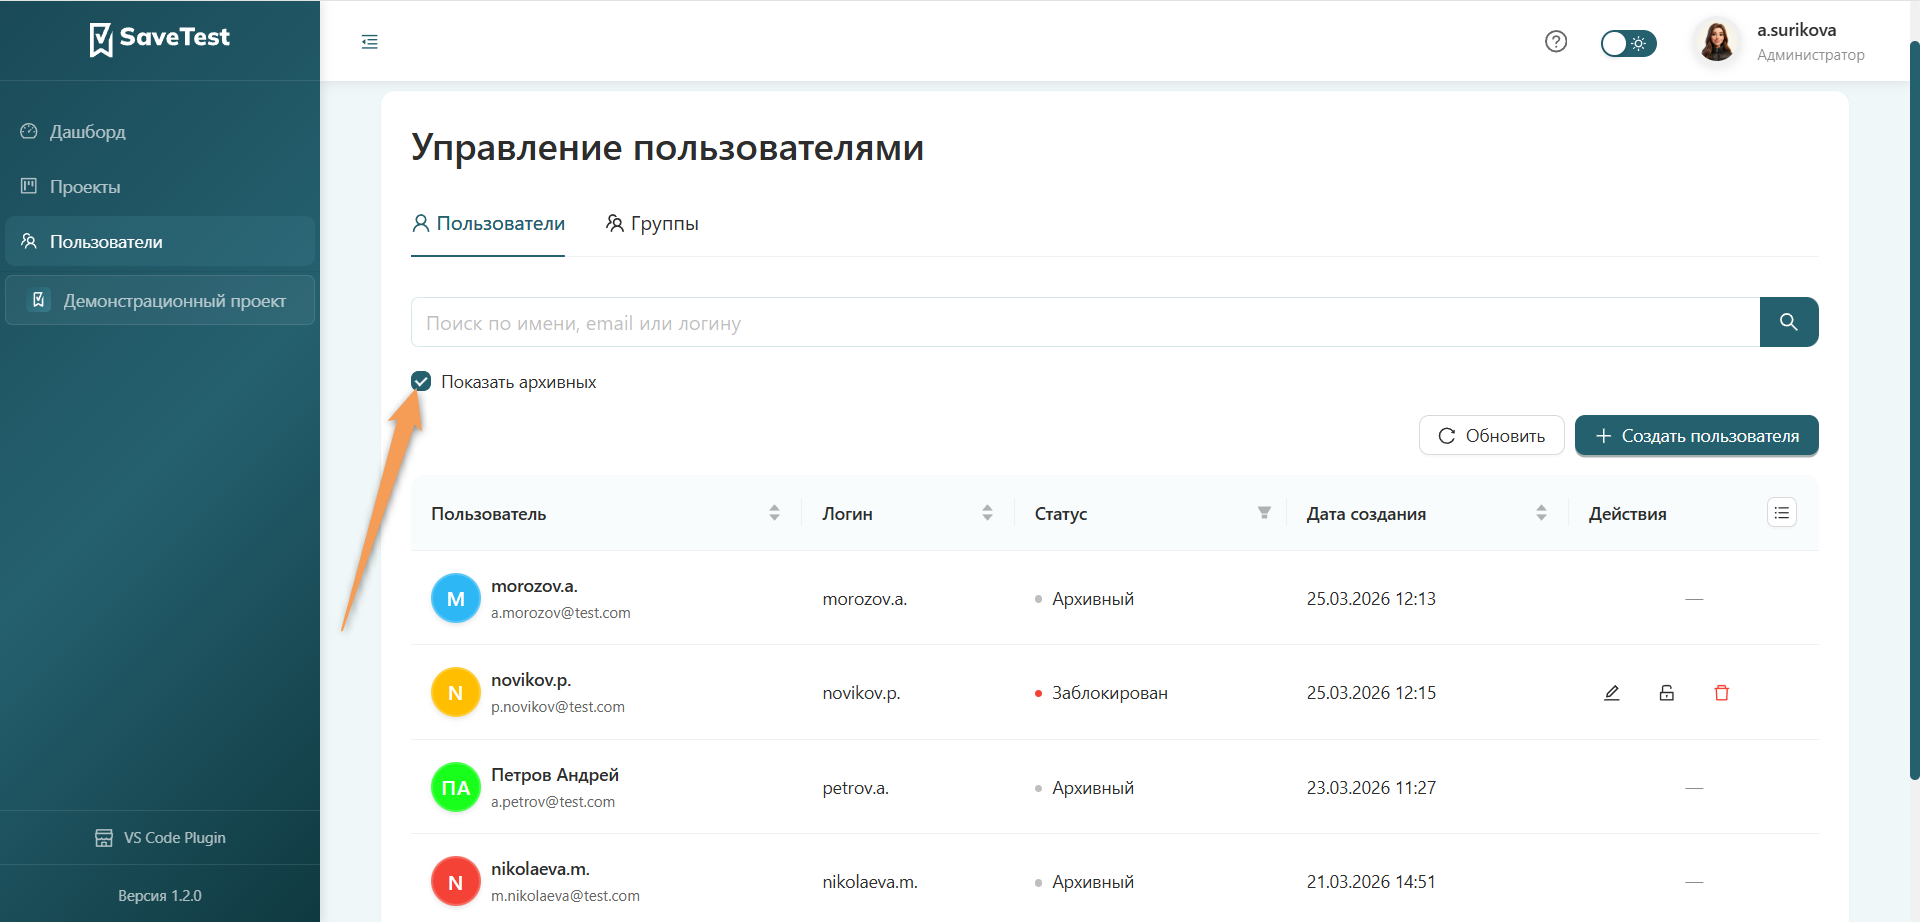Uncheck Показать архивных
This screenshot has height=922, width=1920.
click(421, 381)
